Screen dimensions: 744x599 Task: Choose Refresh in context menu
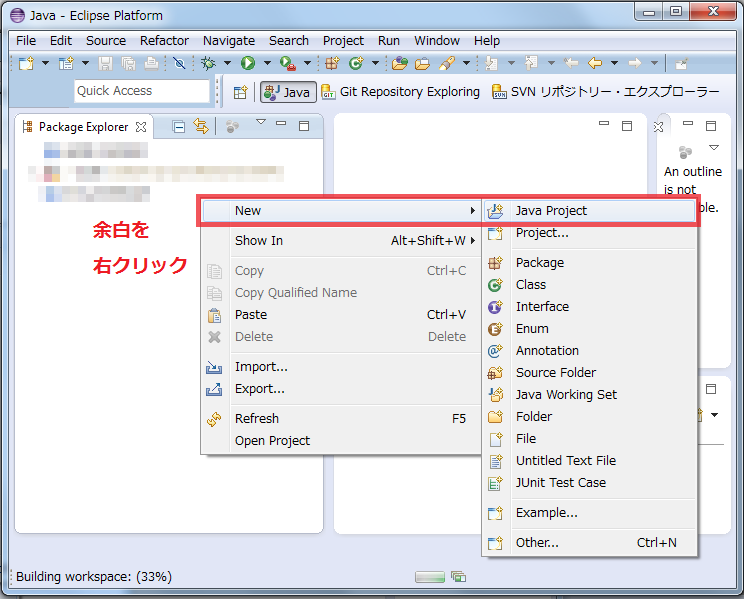pos(341,419)
